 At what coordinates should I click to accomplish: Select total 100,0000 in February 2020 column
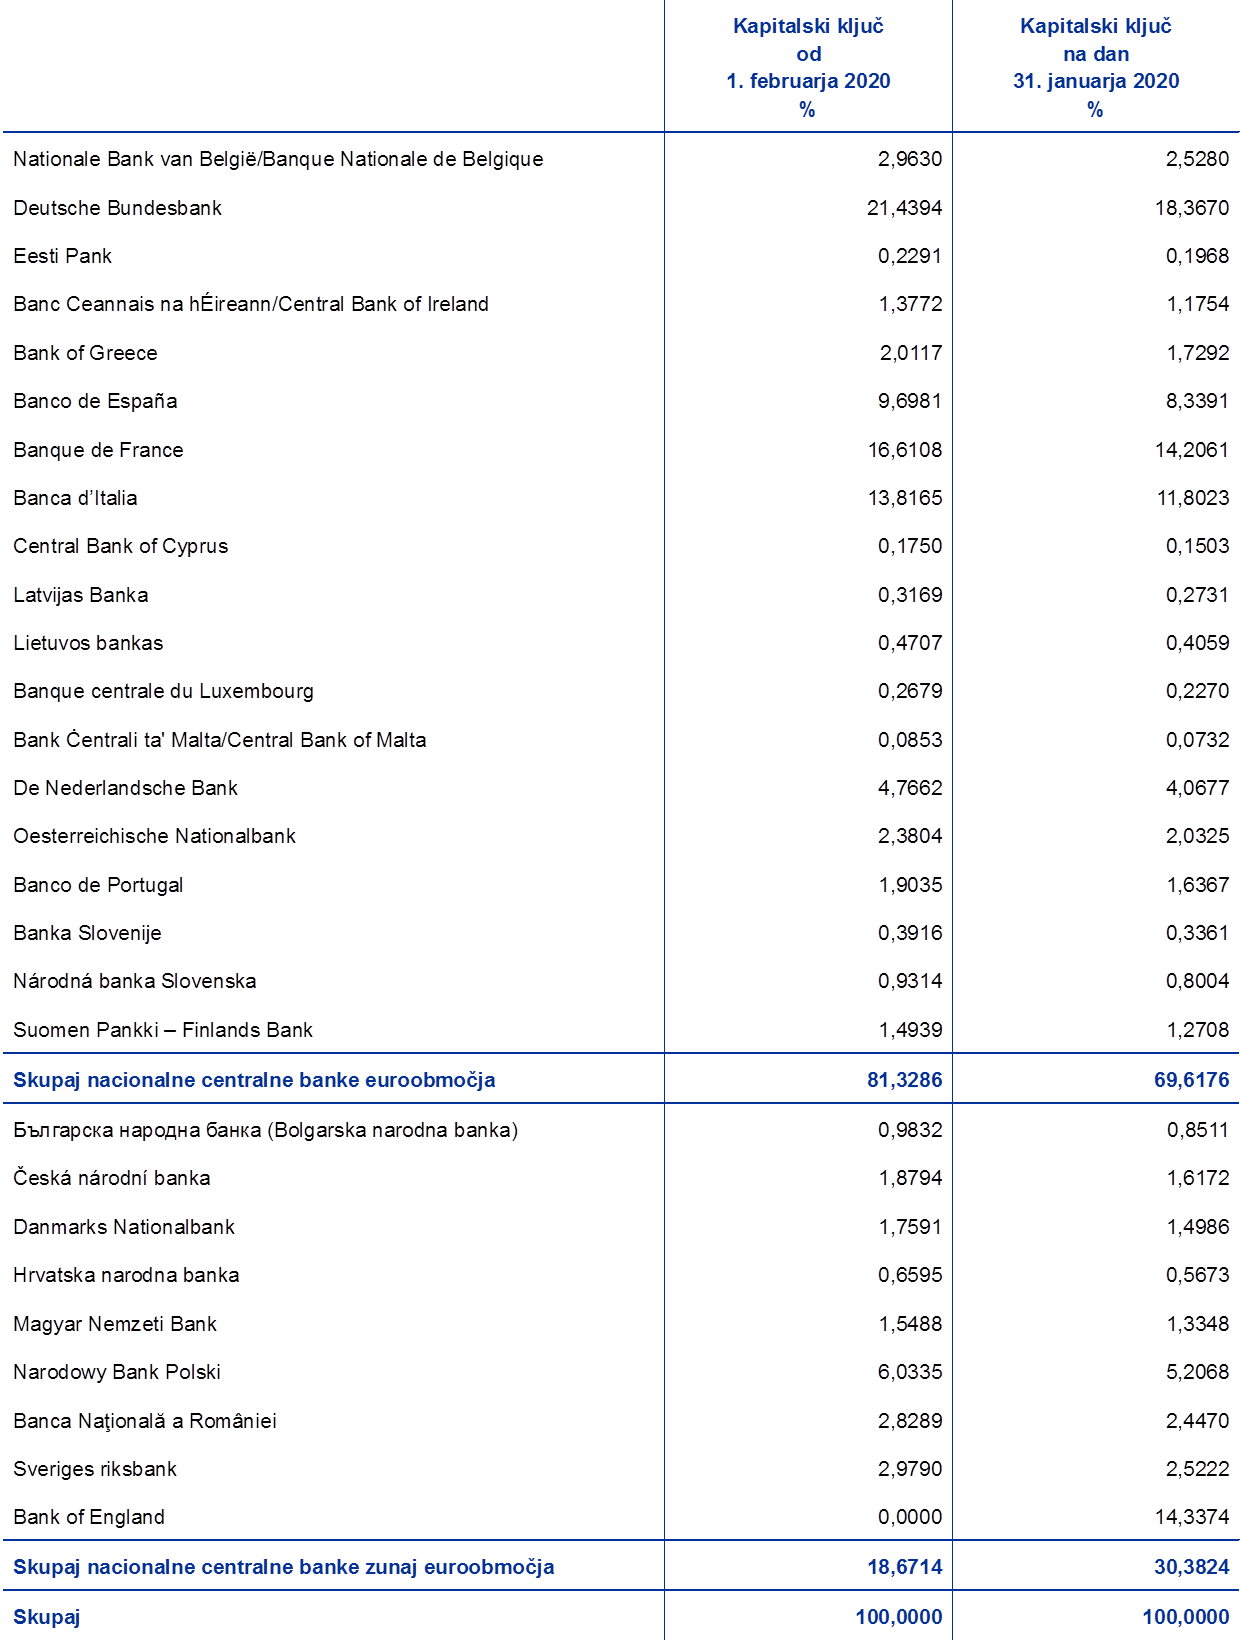click(x=899, y=1617)
